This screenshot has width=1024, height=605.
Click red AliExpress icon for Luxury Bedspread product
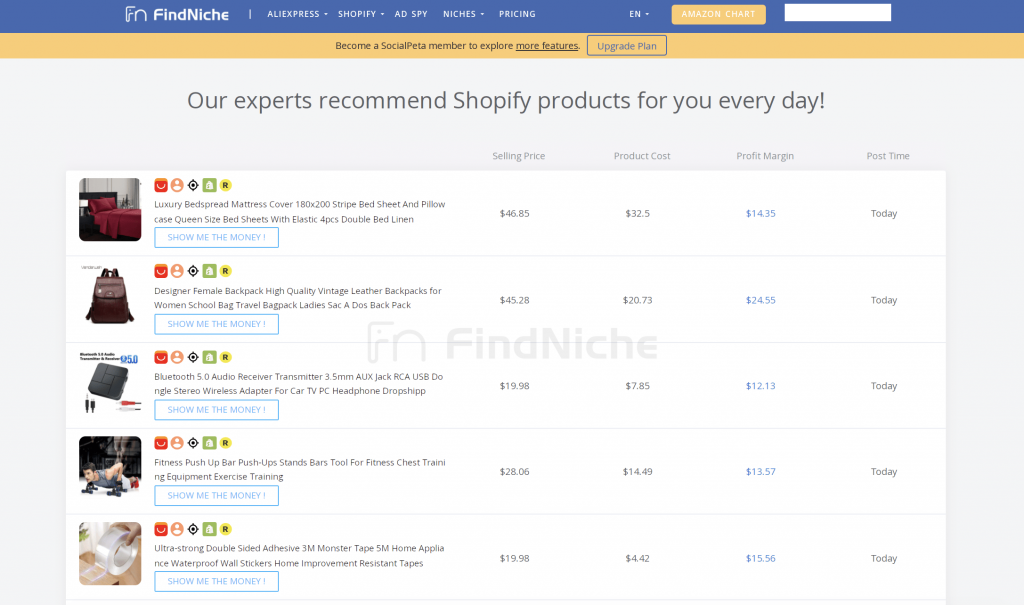[161, 186]
